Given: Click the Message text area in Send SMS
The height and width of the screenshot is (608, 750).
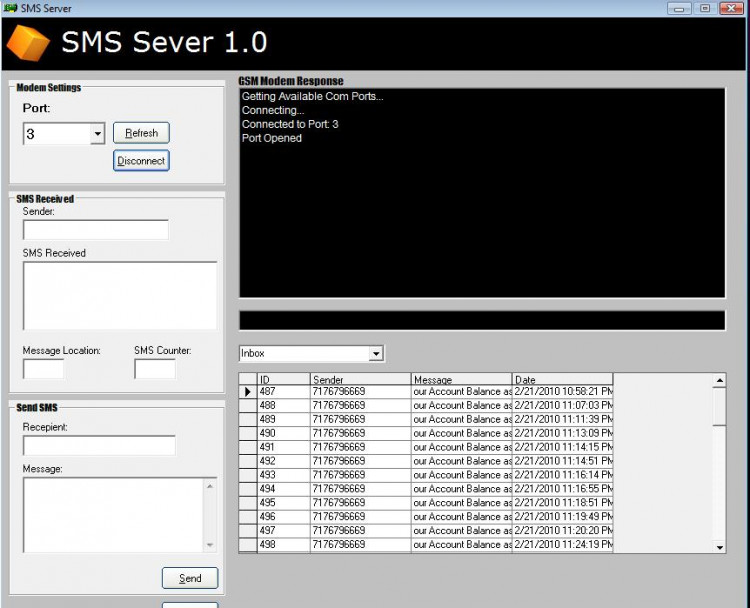Looking at the screenshot, I should coord(112,514).
